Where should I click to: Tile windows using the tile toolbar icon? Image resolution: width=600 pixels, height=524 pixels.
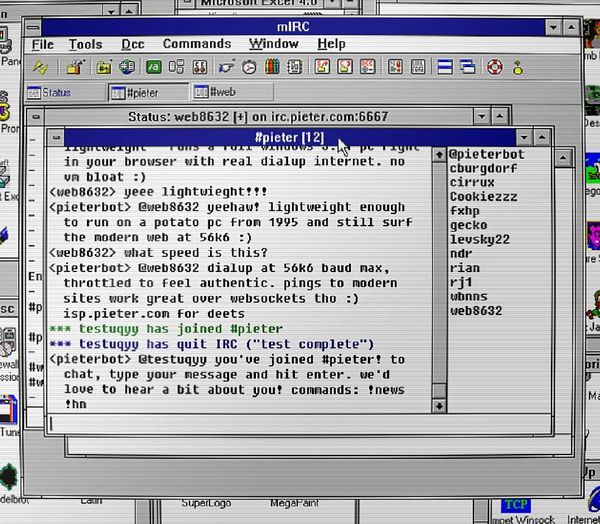point(445,67)
